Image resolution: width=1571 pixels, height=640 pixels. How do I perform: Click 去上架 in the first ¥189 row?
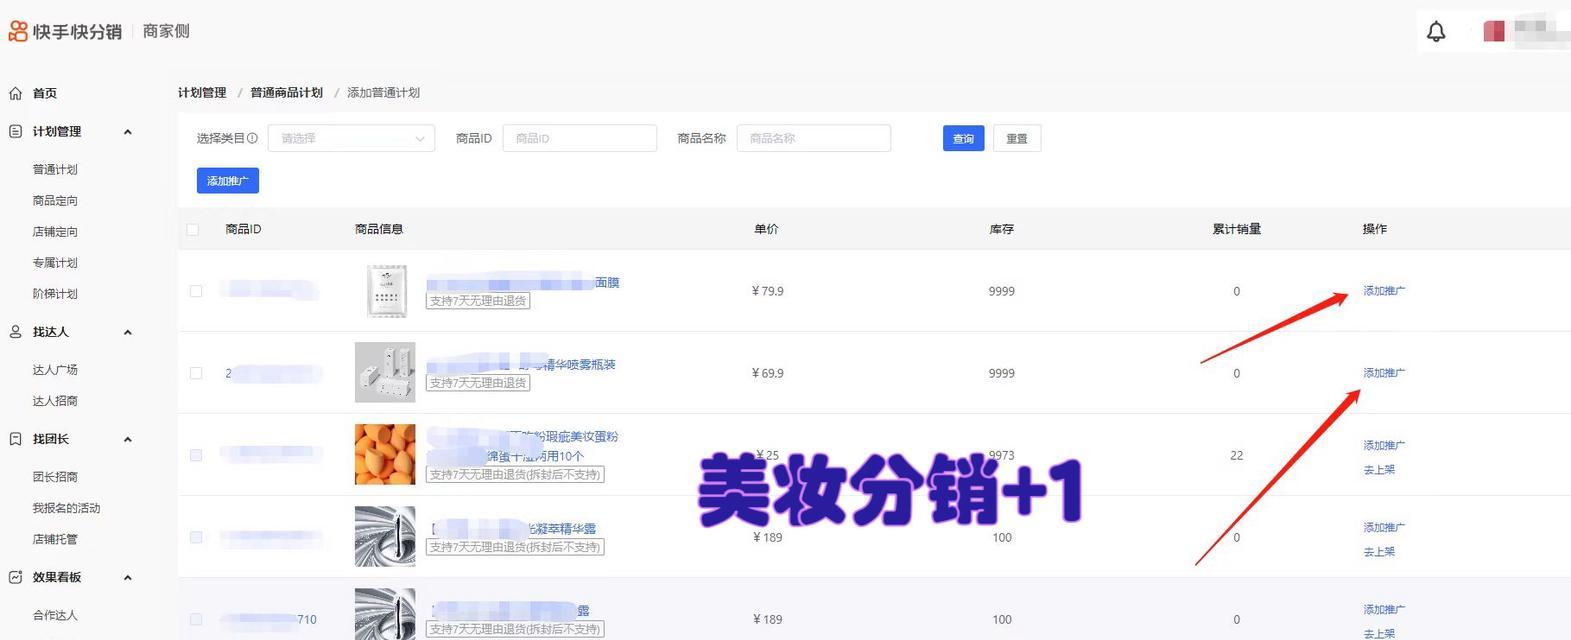coord(1379,551)
